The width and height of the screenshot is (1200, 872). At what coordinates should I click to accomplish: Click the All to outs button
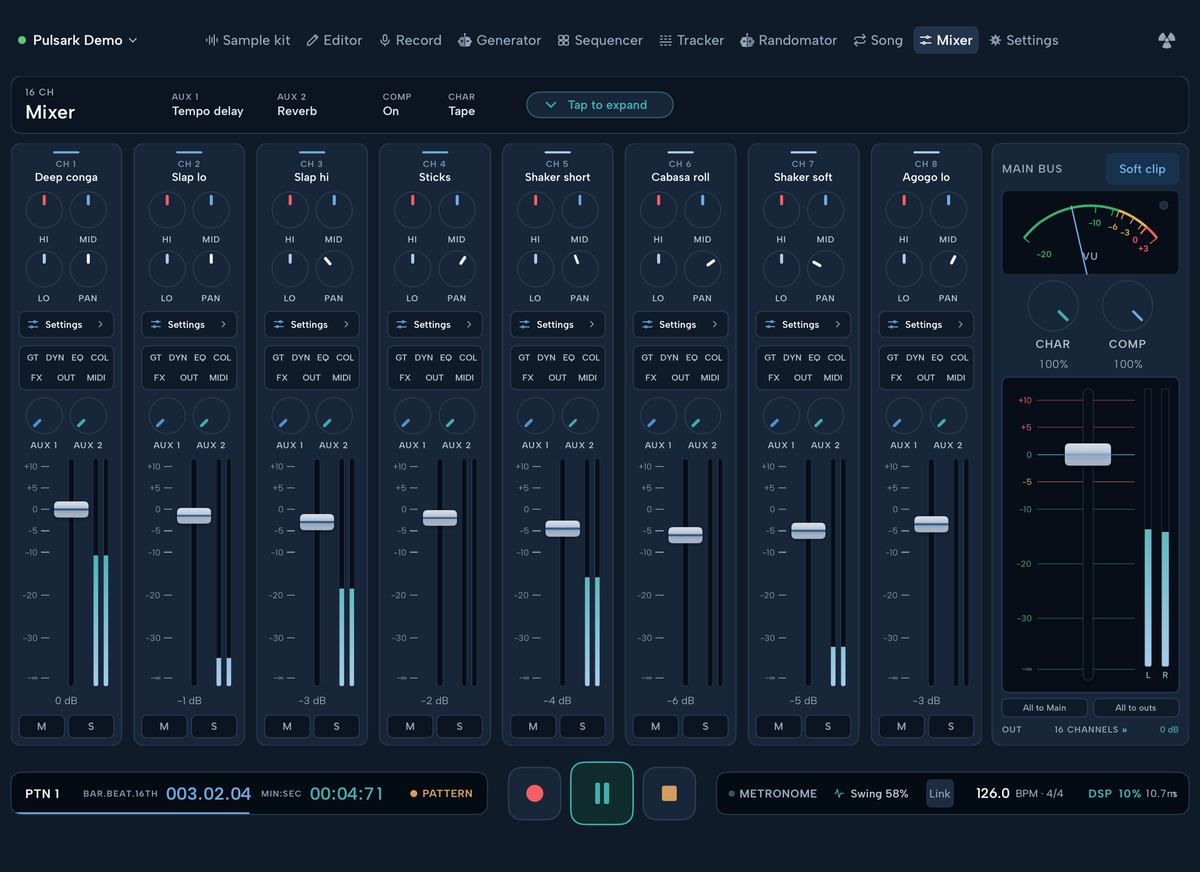click(x=1136, y=707)
